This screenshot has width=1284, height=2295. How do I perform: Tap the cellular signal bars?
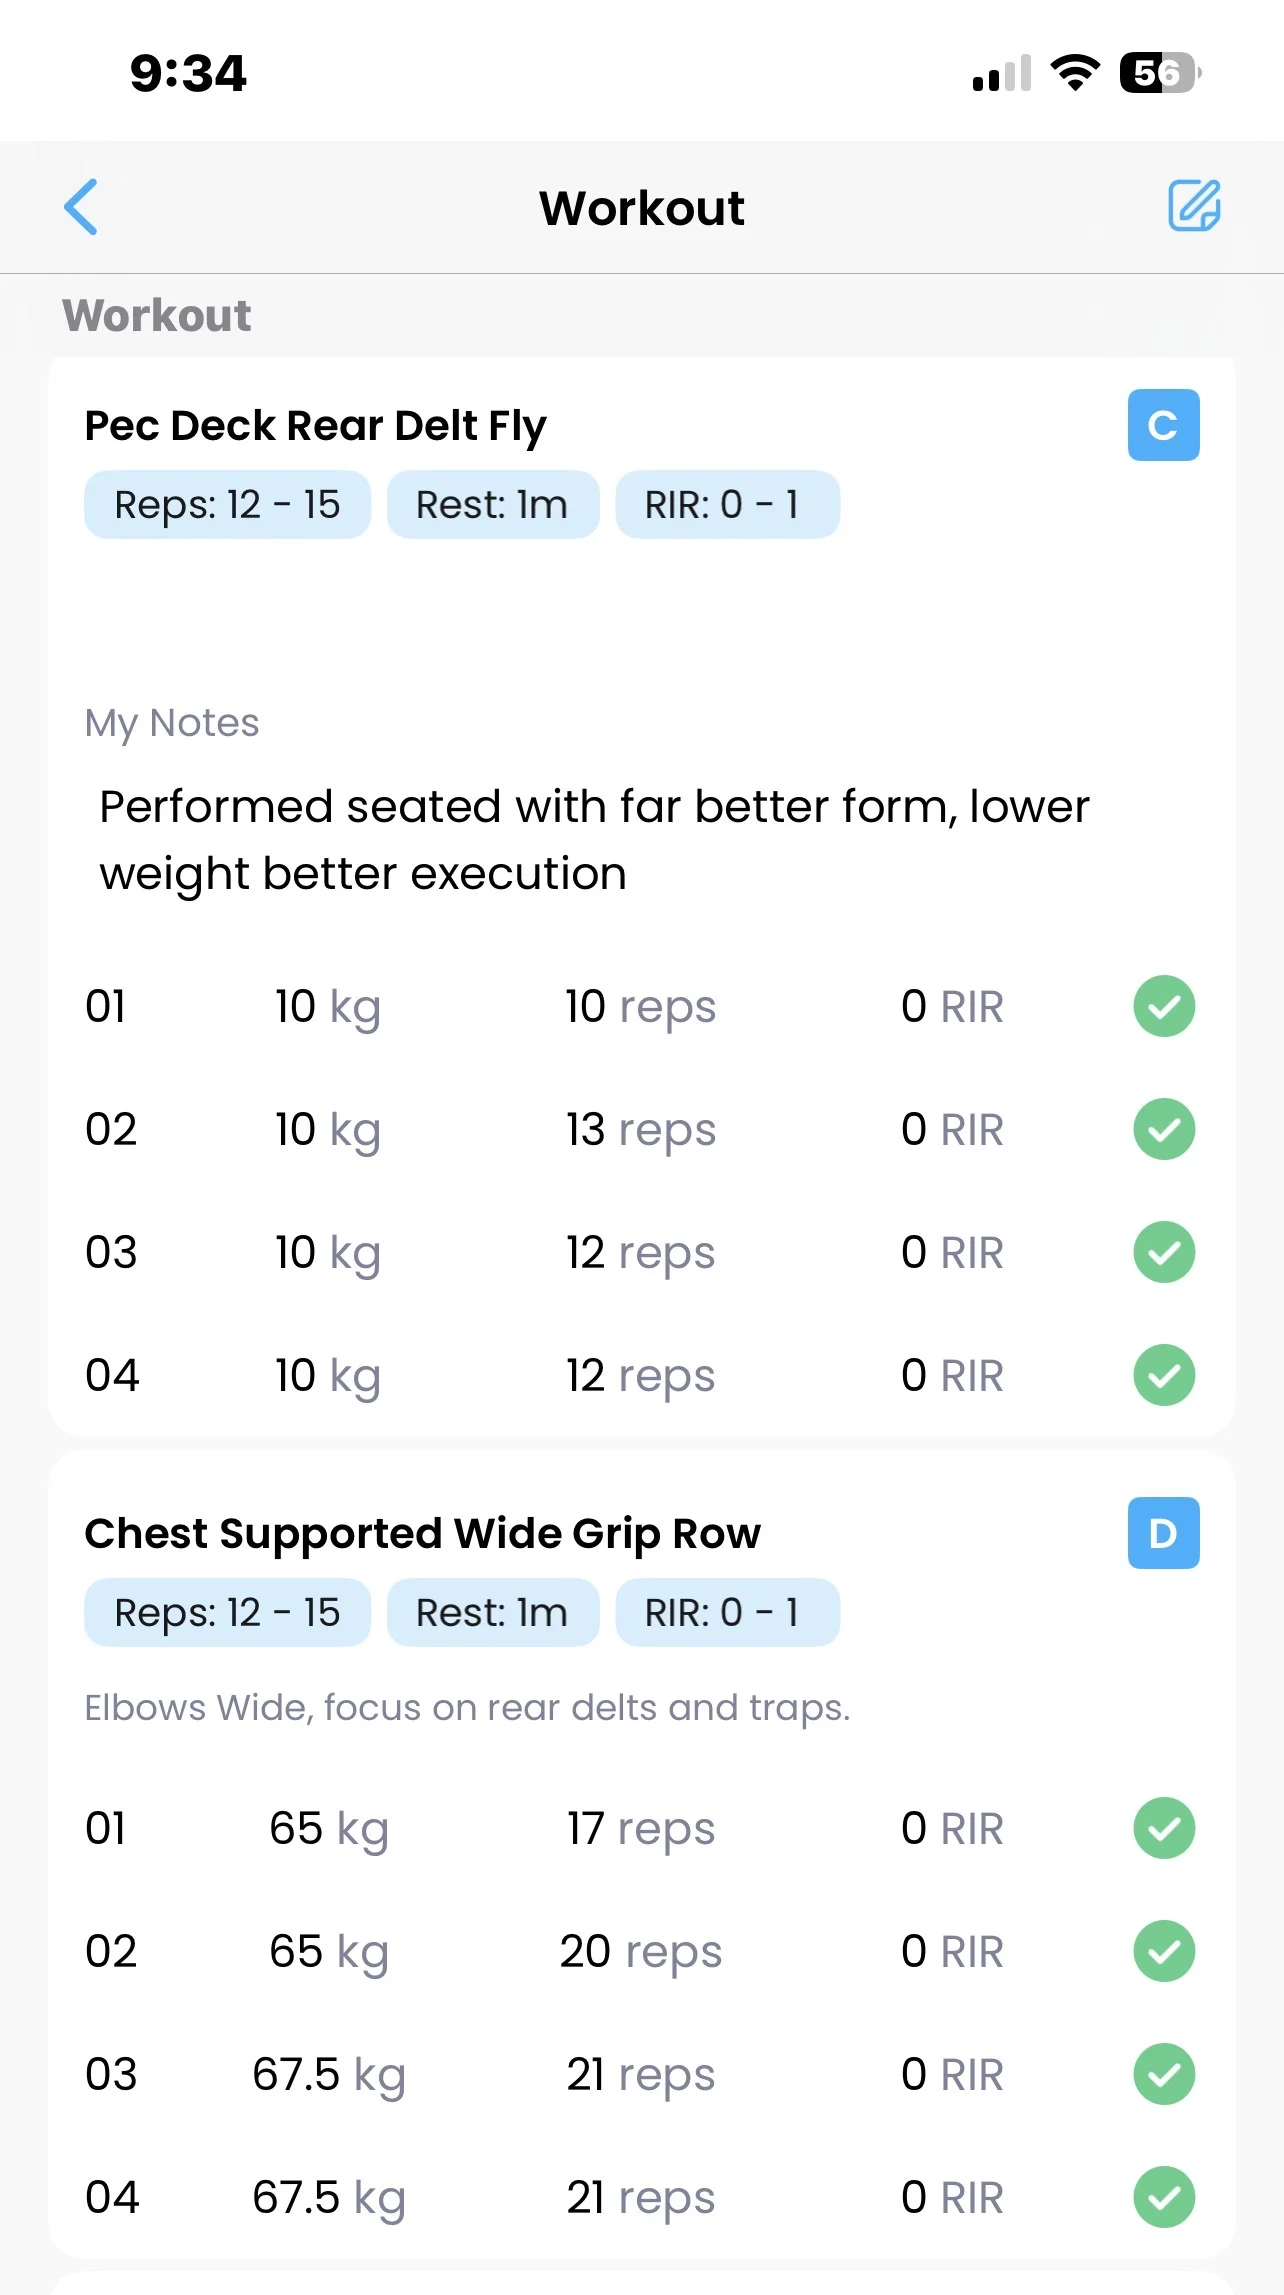point(1001,74)
